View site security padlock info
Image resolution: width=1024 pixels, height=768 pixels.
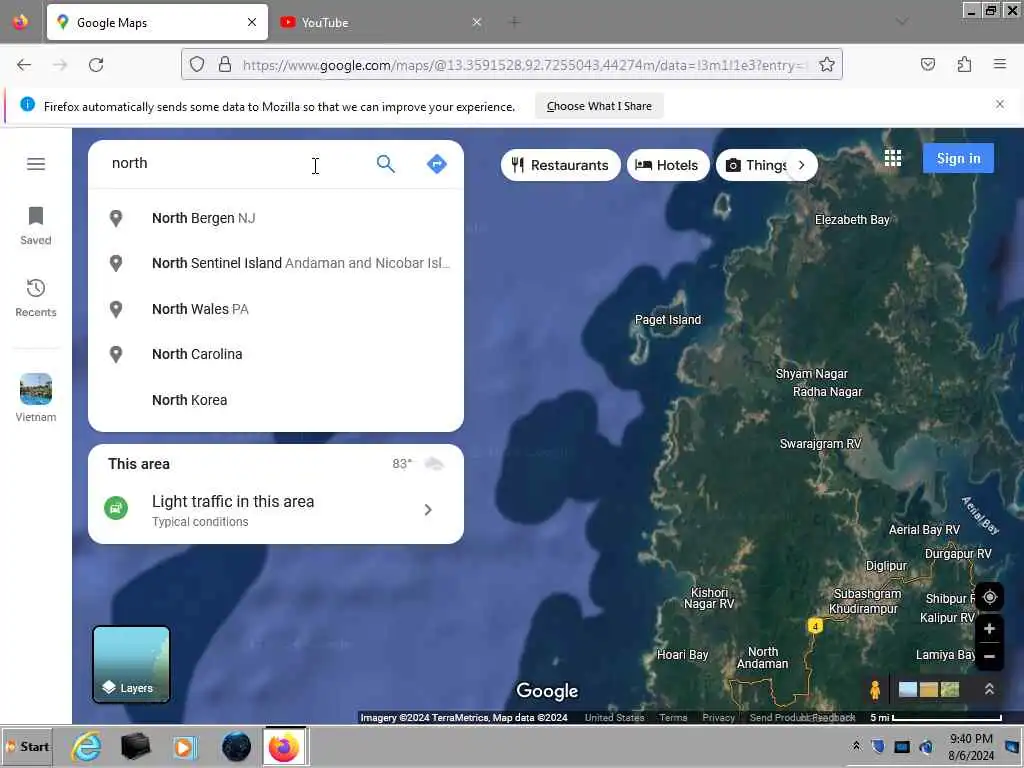pyautogui.click(x=225, y=65)
